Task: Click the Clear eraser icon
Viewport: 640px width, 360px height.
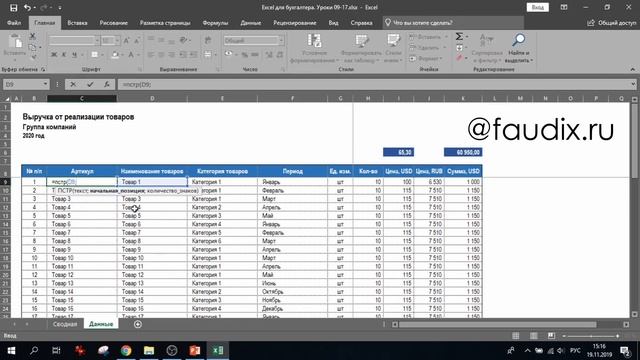Action: 460,58
